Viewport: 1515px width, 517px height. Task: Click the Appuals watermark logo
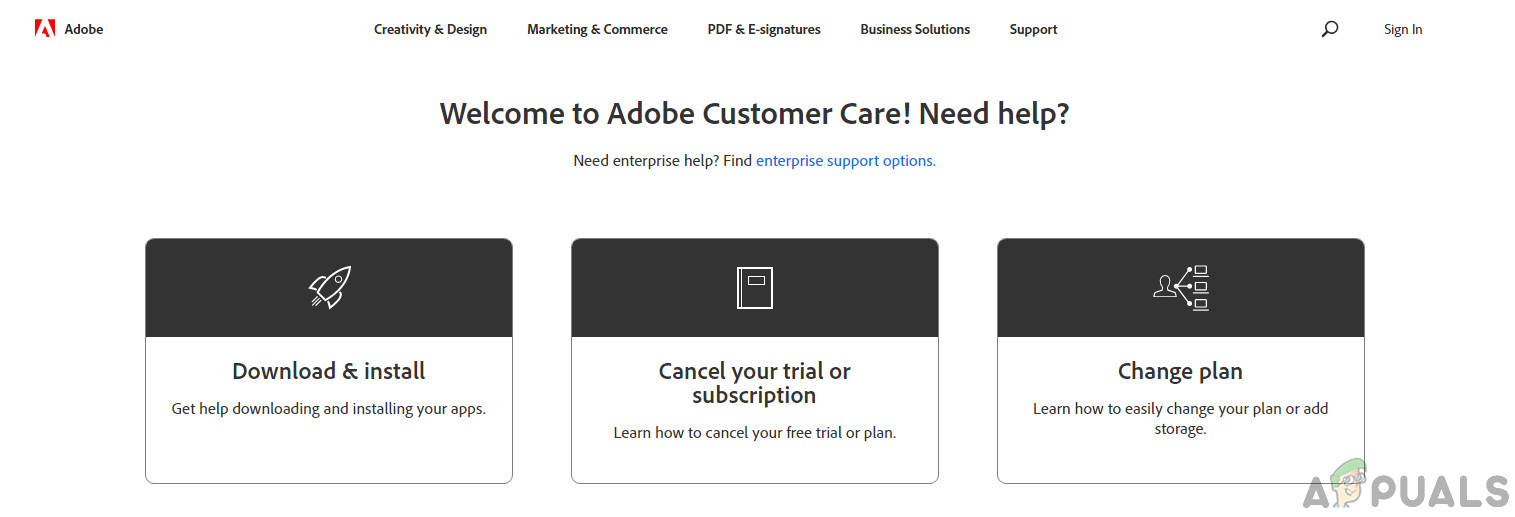(x=1407, y=488)
